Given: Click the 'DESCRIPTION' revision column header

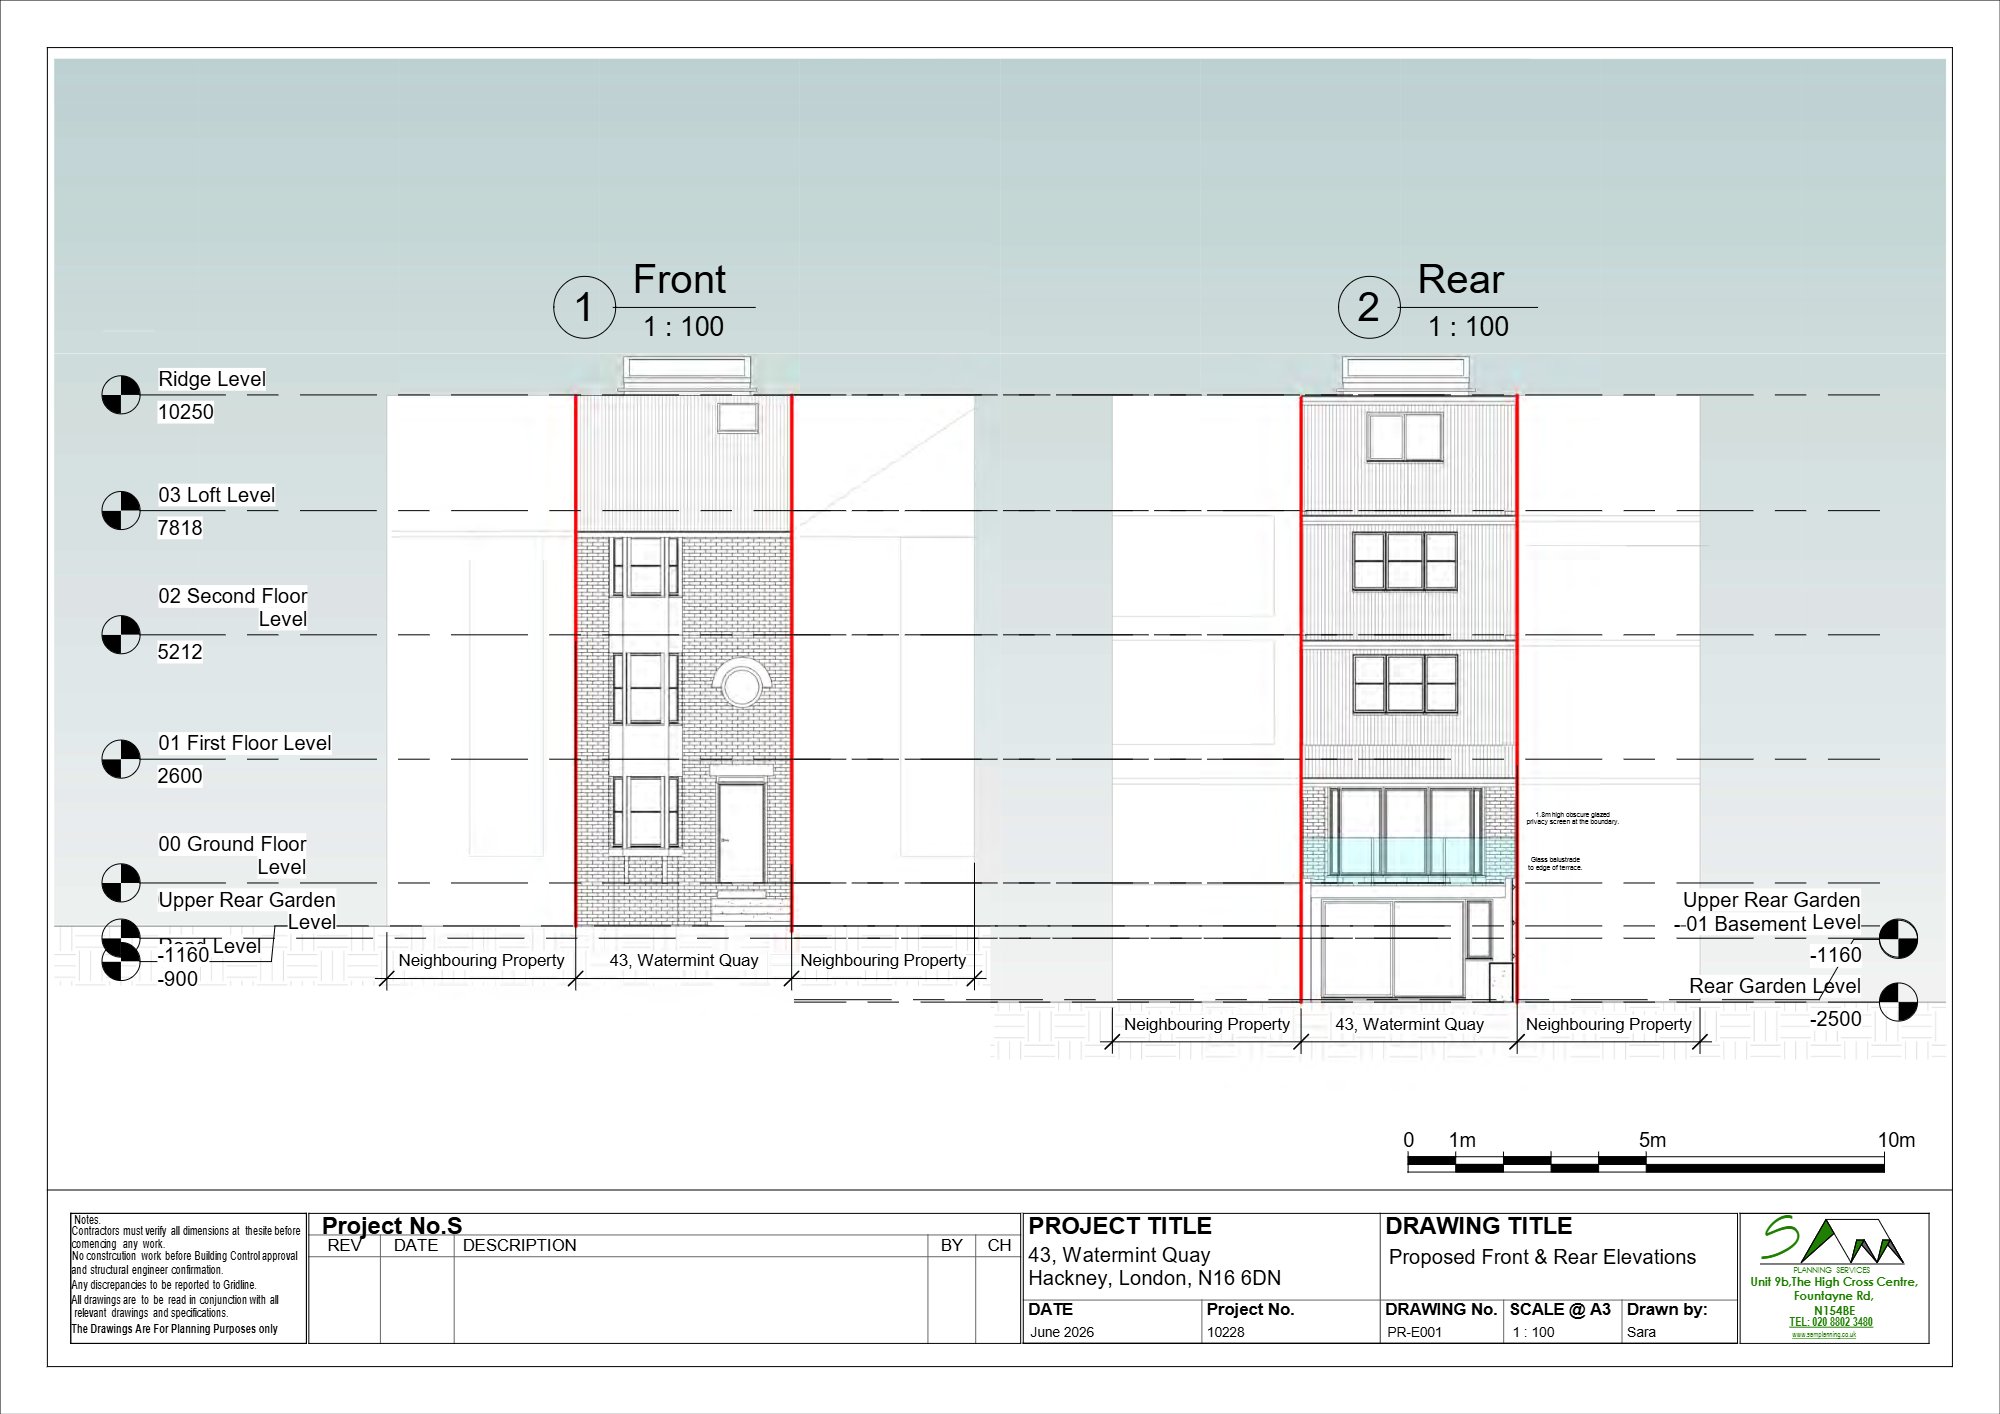Looking at the screenshot, I should tap(520, 1245).
